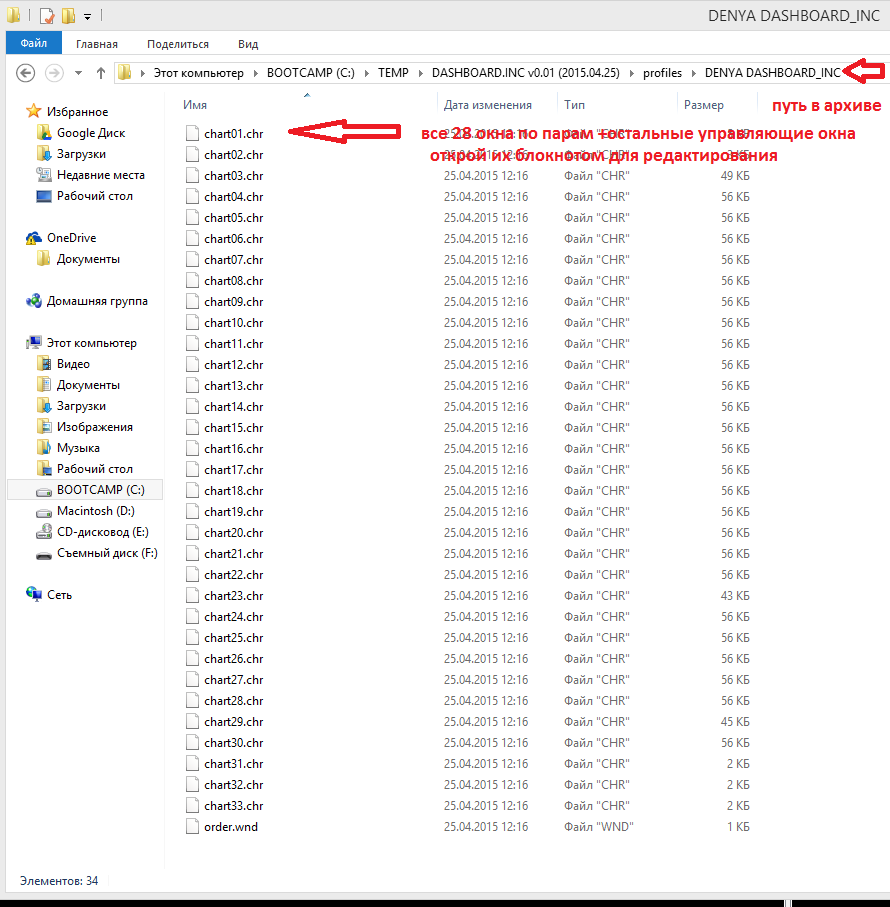890x907 pixels.
Task: Open Недавние места in favorites
Action: click(x=101, y=175)
